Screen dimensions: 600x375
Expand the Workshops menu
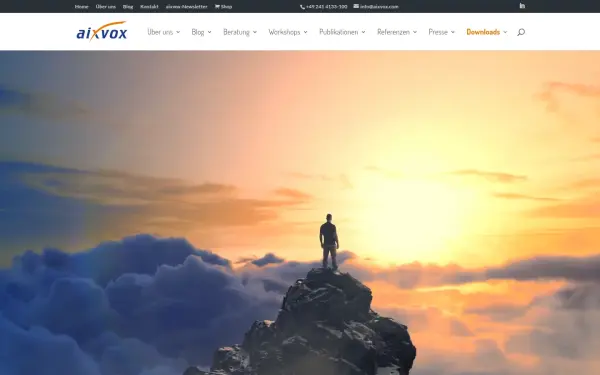pyautogui.click(x=288, y=32)
